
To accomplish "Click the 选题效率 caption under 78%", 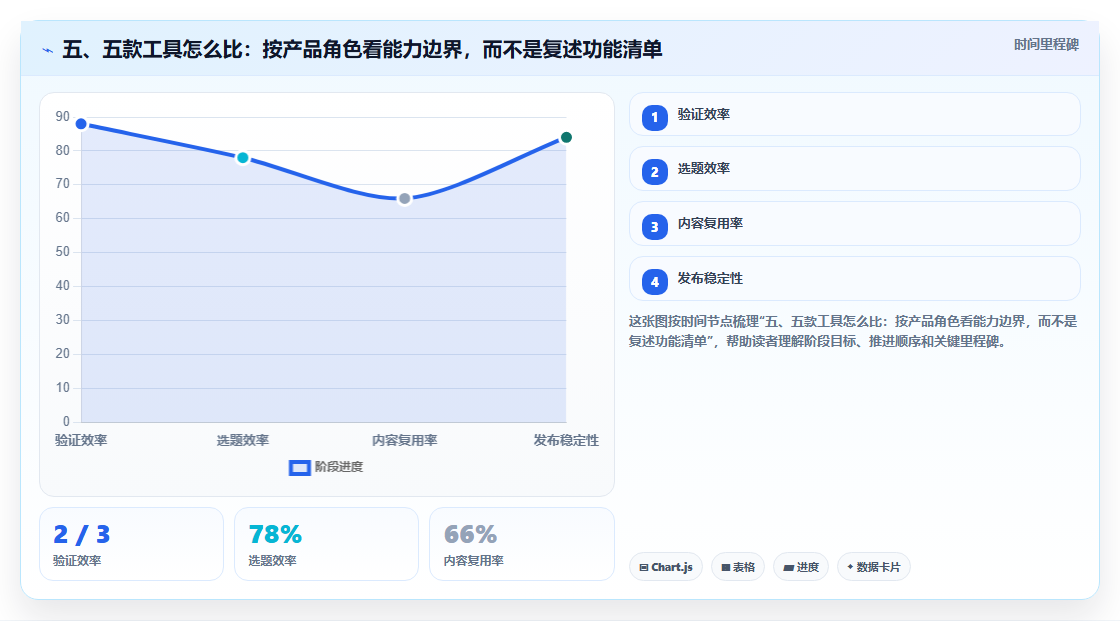I will [x=272, y=561].
